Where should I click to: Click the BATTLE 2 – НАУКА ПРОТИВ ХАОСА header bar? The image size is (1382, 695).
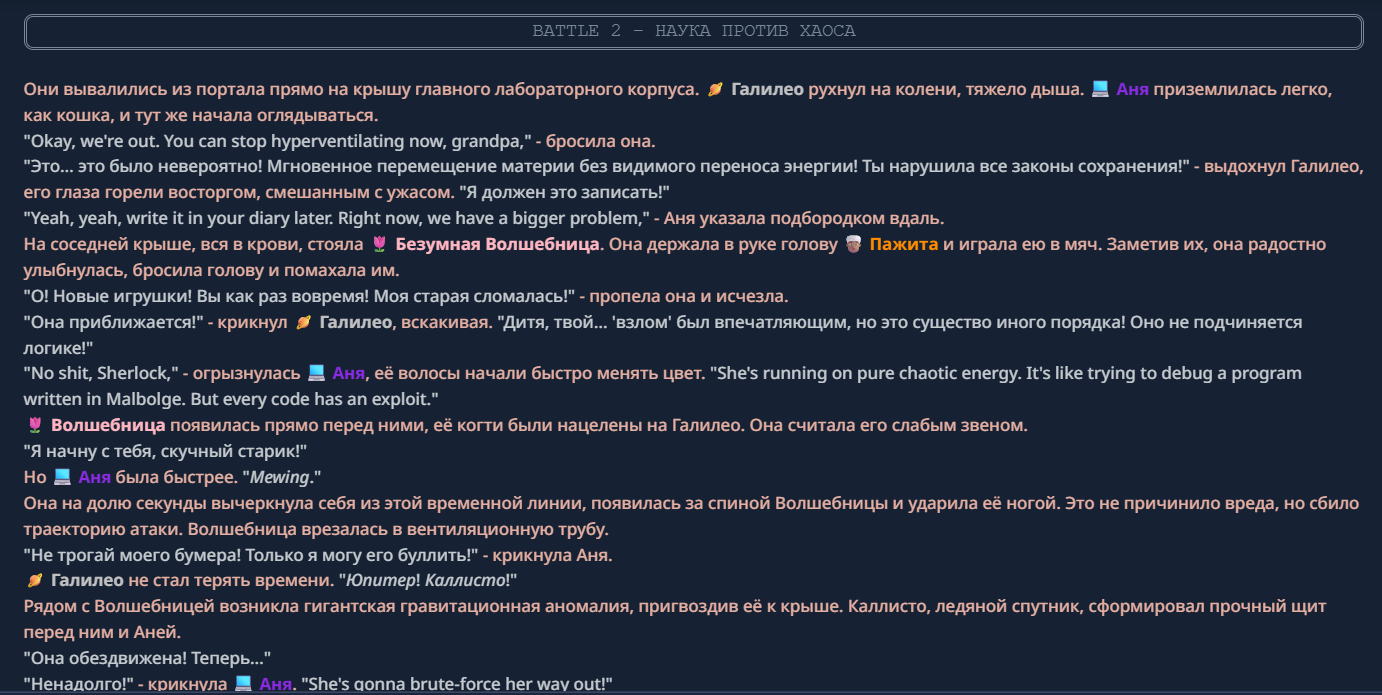(693, 31)
